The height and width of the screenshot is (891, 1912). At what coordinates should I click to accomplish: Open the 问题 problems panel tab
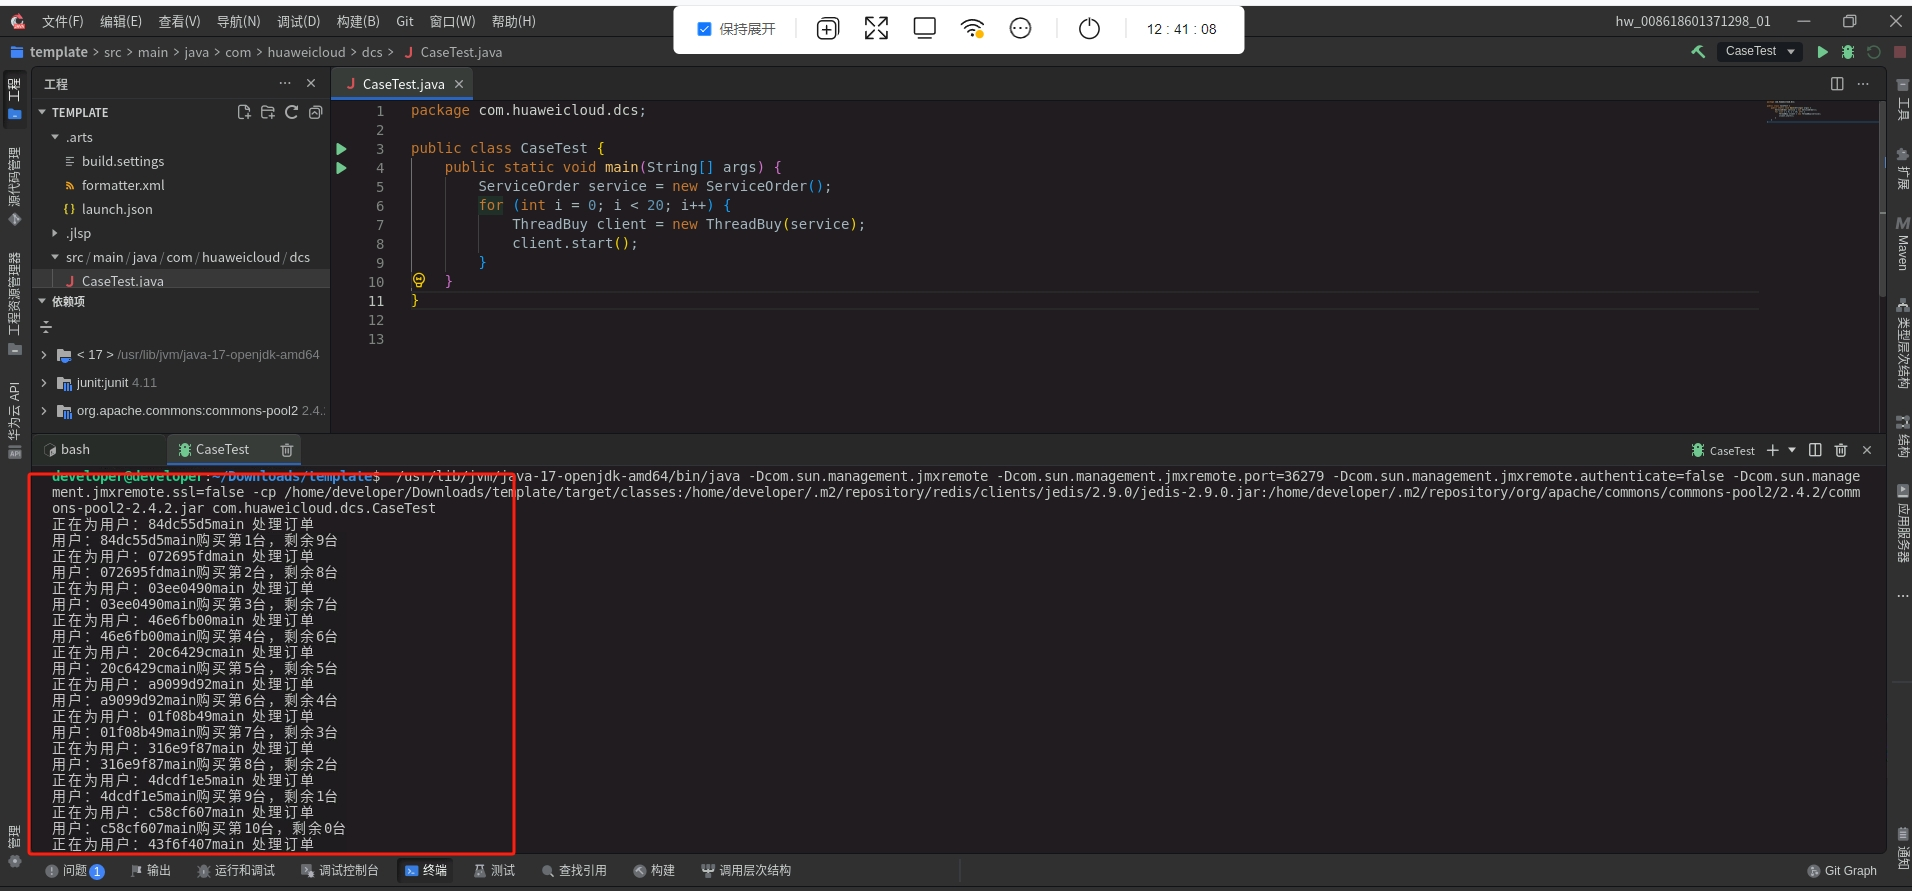click(74, 871)
